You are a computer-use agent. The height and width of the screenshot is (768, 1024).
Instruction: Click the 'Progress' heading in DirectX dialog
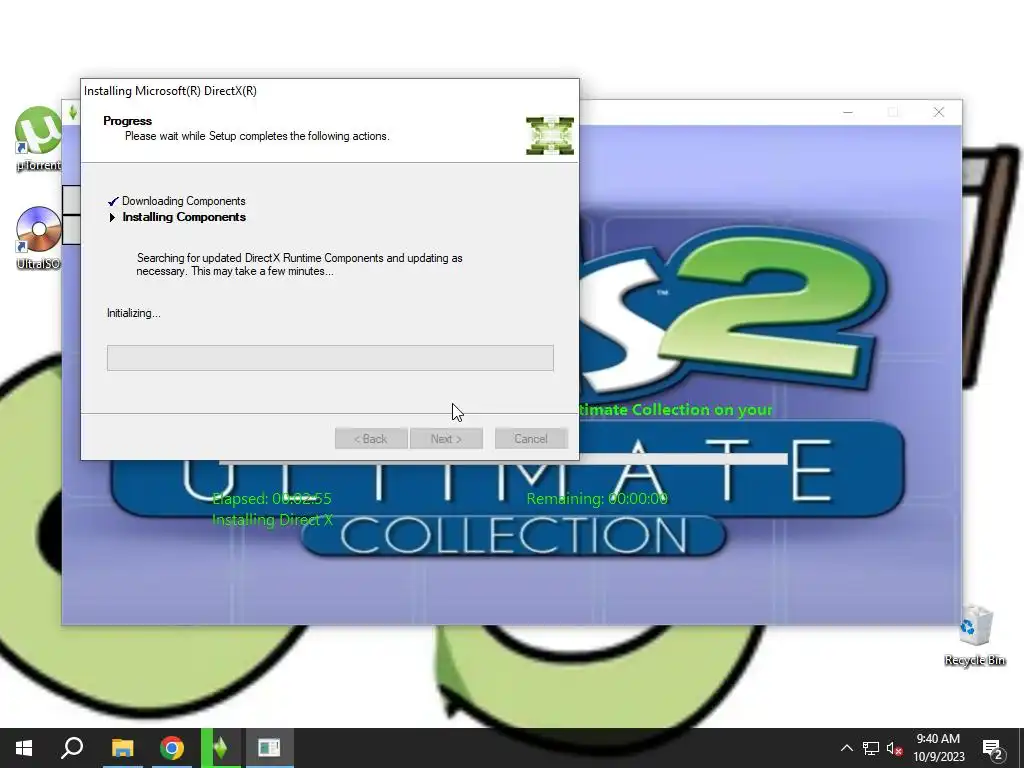(127, 121)
